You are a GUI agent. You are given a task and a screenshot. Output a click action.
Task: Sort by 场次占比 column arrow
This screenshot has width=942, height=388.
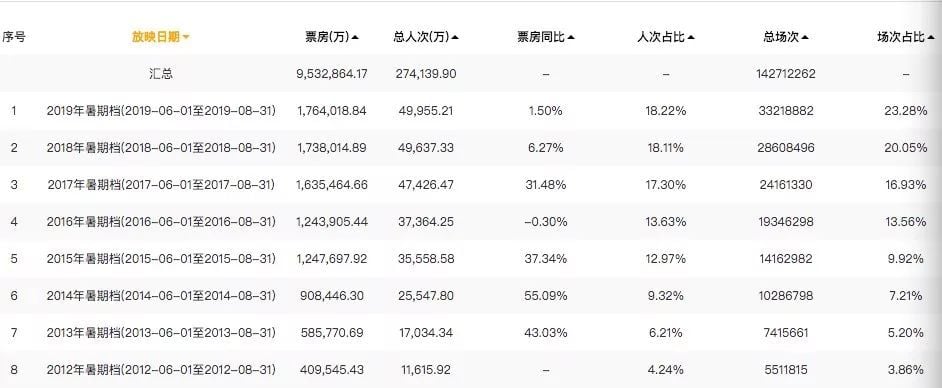930,37
